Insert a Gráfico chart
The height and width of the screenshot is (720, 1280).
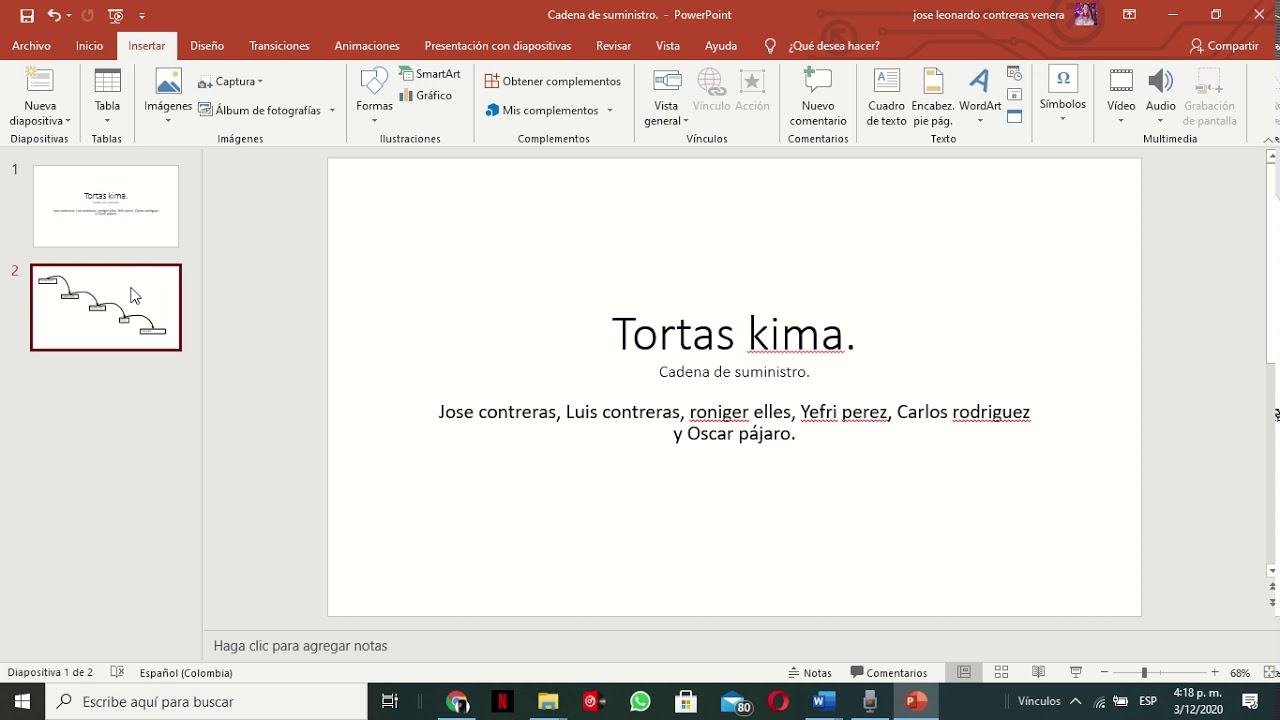tap(426, 96)
